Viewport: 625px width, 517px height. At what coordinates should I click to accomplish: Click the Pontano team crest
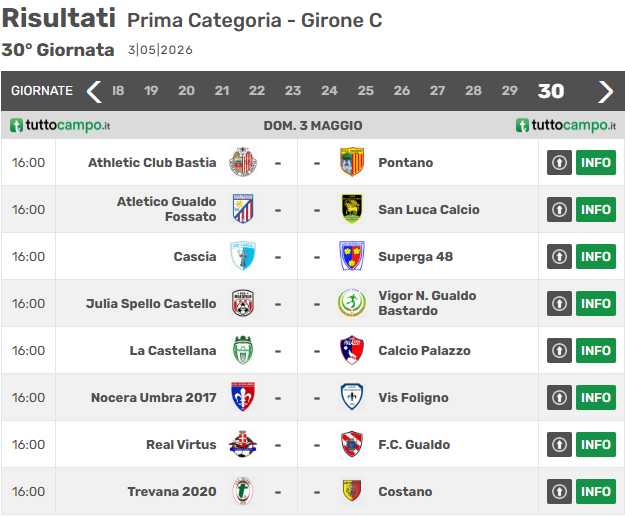tap(352, 162)
